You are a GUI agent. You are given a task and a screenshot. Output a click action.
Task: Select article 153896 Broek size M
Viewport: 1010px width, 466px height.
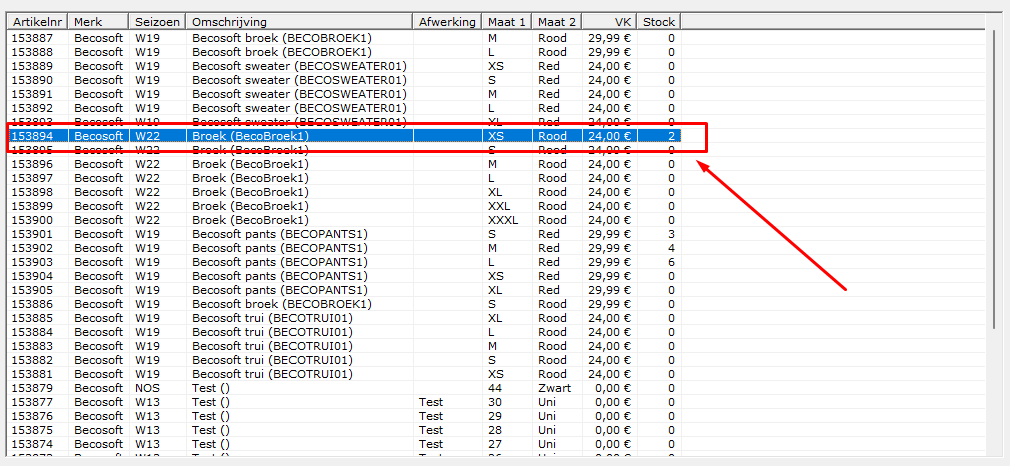344,164
